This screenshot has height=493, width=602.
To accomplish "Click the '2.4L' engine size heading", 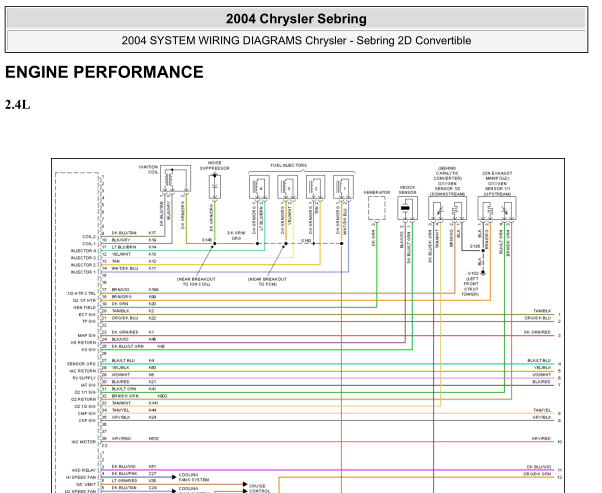I will [x=17, y=104].
